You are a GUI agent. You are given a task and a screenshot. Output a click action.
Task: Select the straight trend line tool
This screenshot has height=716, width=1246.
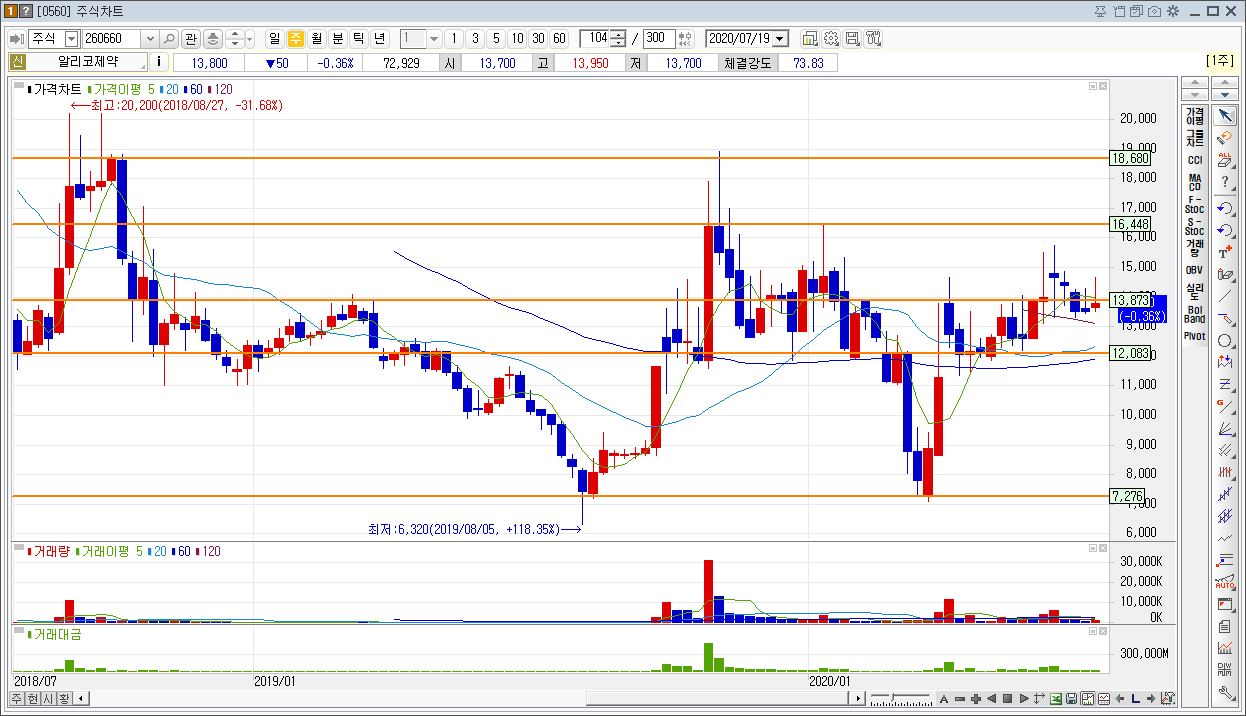coord(1225,296)
